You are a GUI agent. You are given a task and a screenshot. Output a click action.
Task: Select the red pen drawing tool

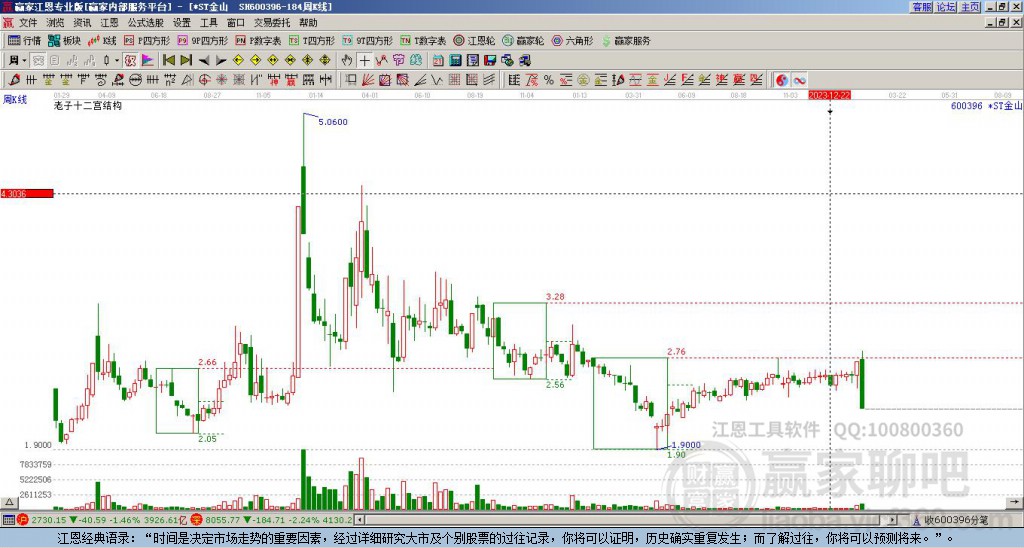click(x=14, y=80)
